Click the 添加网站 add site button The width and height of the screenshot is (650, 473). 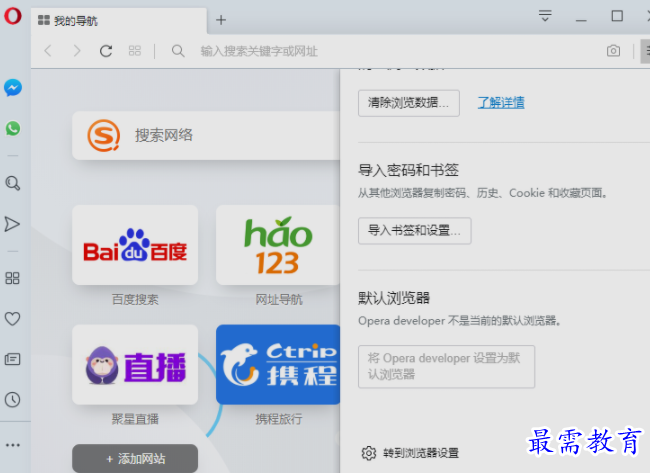pos(135,458)
